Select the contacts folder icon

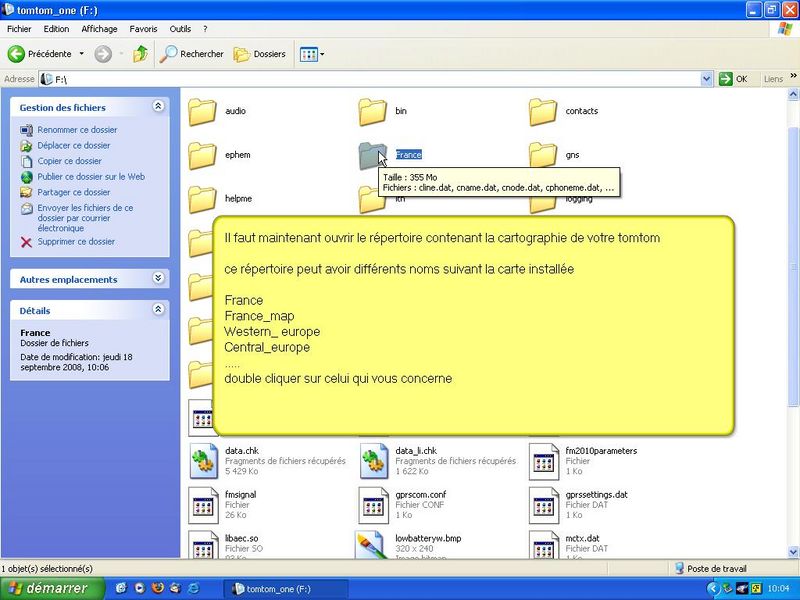(543, 112)
